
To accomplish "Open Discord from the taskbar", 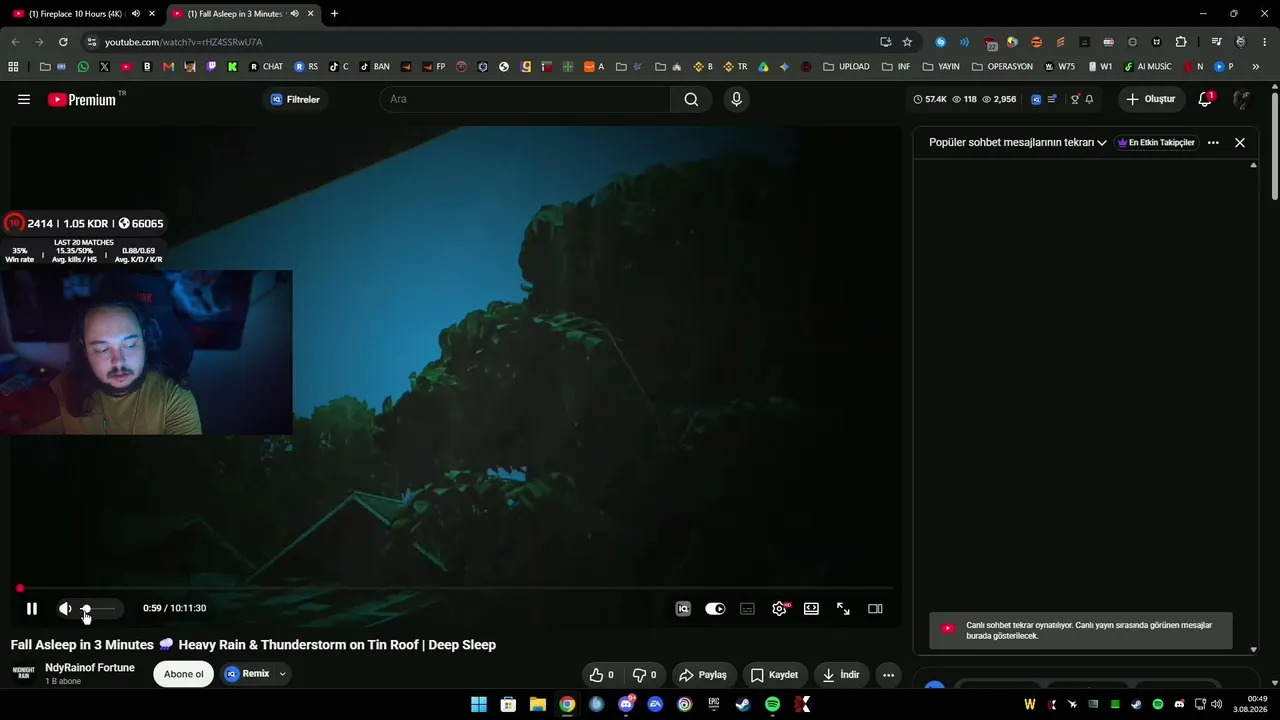I will point(626,704).
